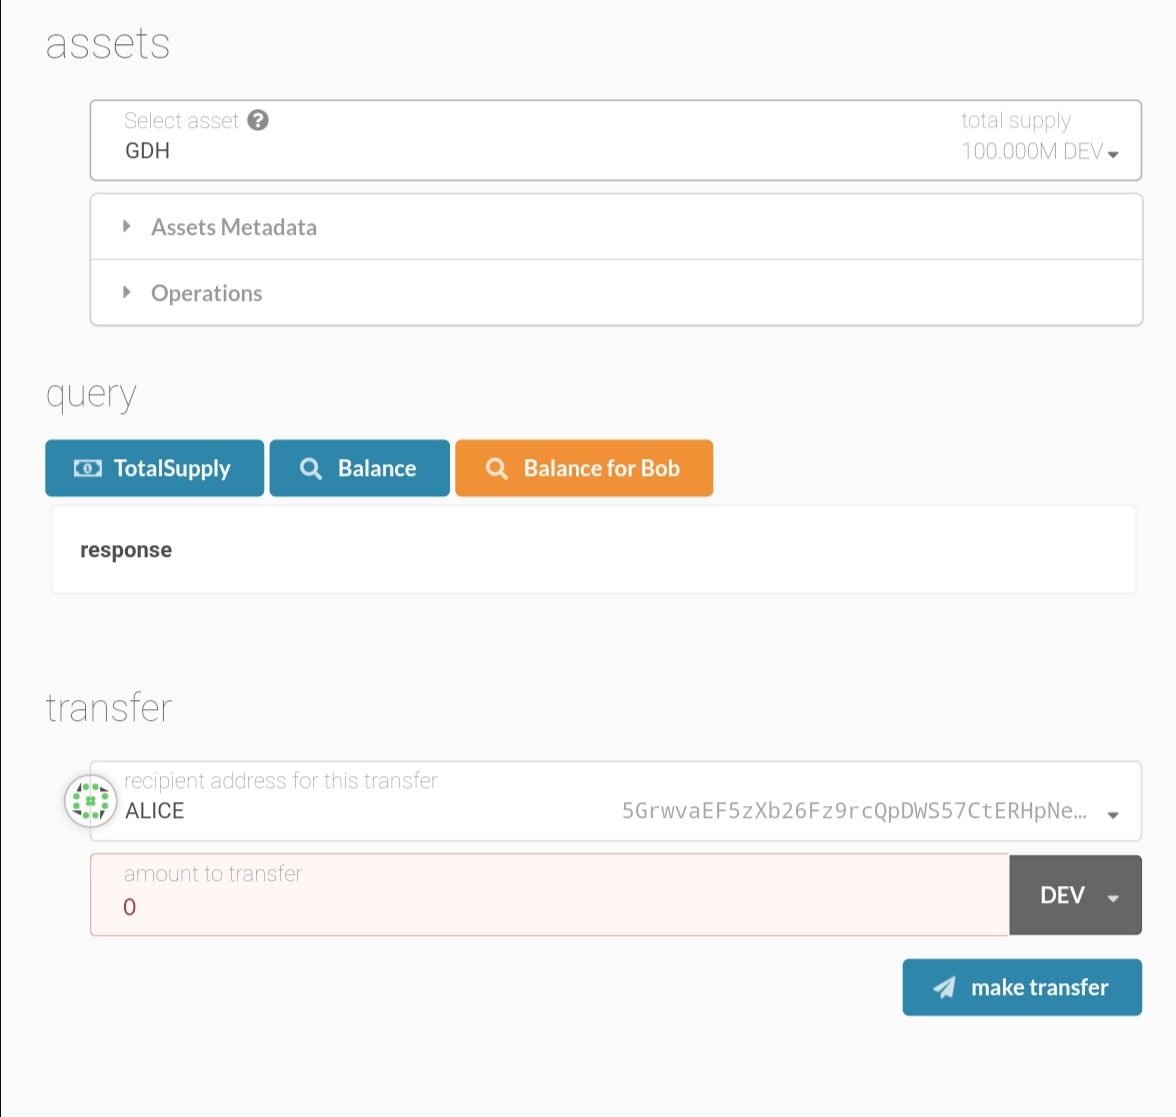Click the ALICE account identicon
This screenshot has width=1176, height=1117.
point(90,801)
